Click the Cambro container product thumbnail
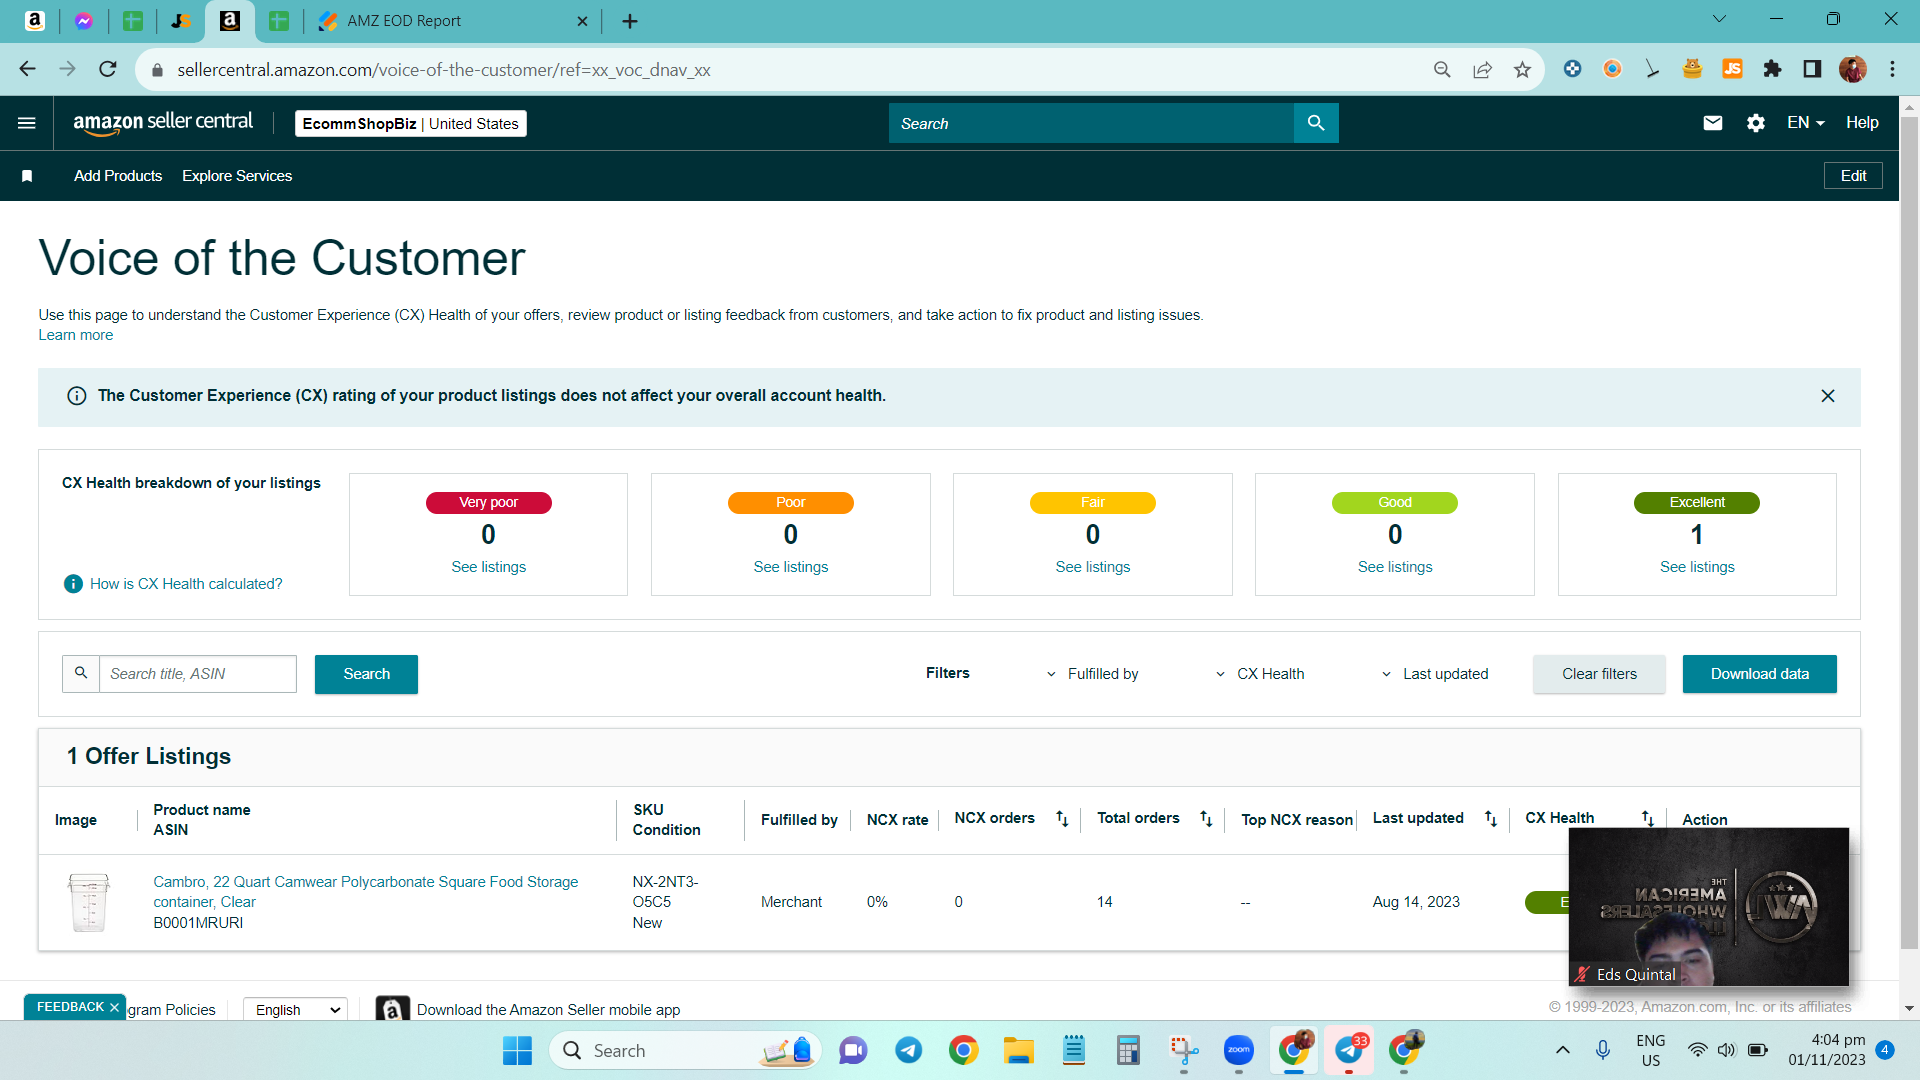 pyautogui.click(x=89, y=902)
